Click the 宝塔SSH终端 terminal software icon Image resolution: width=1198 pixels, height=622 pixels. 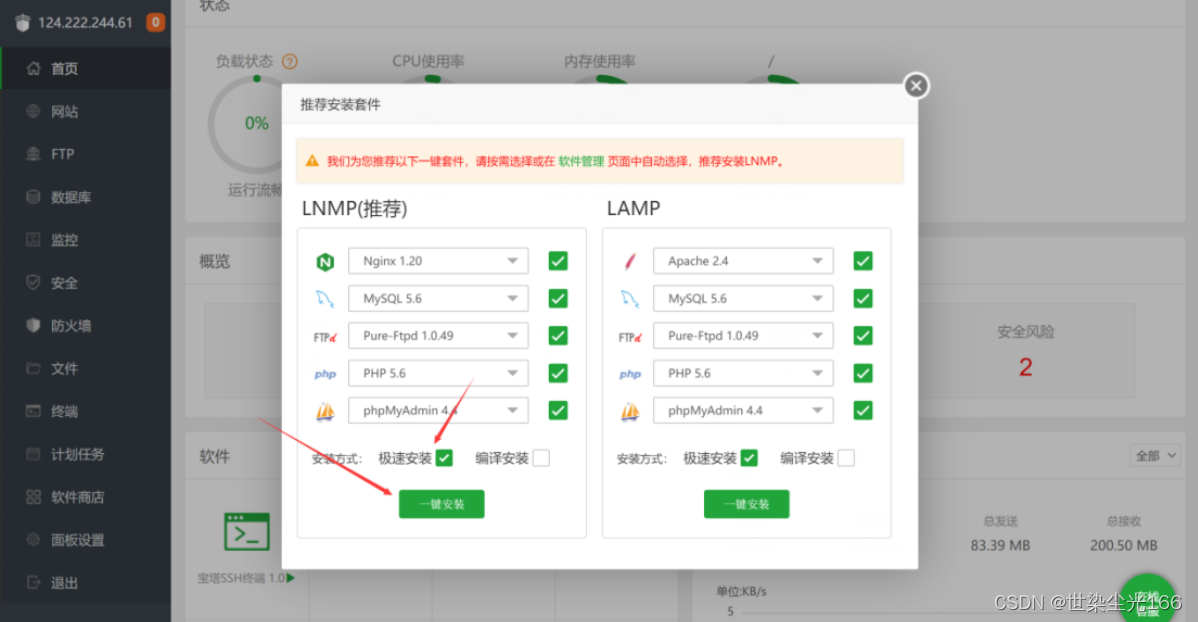coord(247,532)
